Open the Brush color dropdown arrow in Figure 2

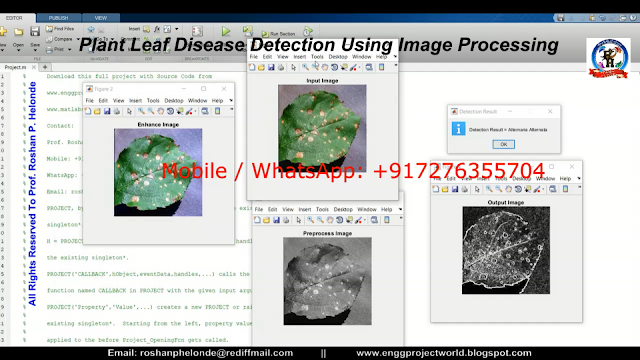(195, 111)
